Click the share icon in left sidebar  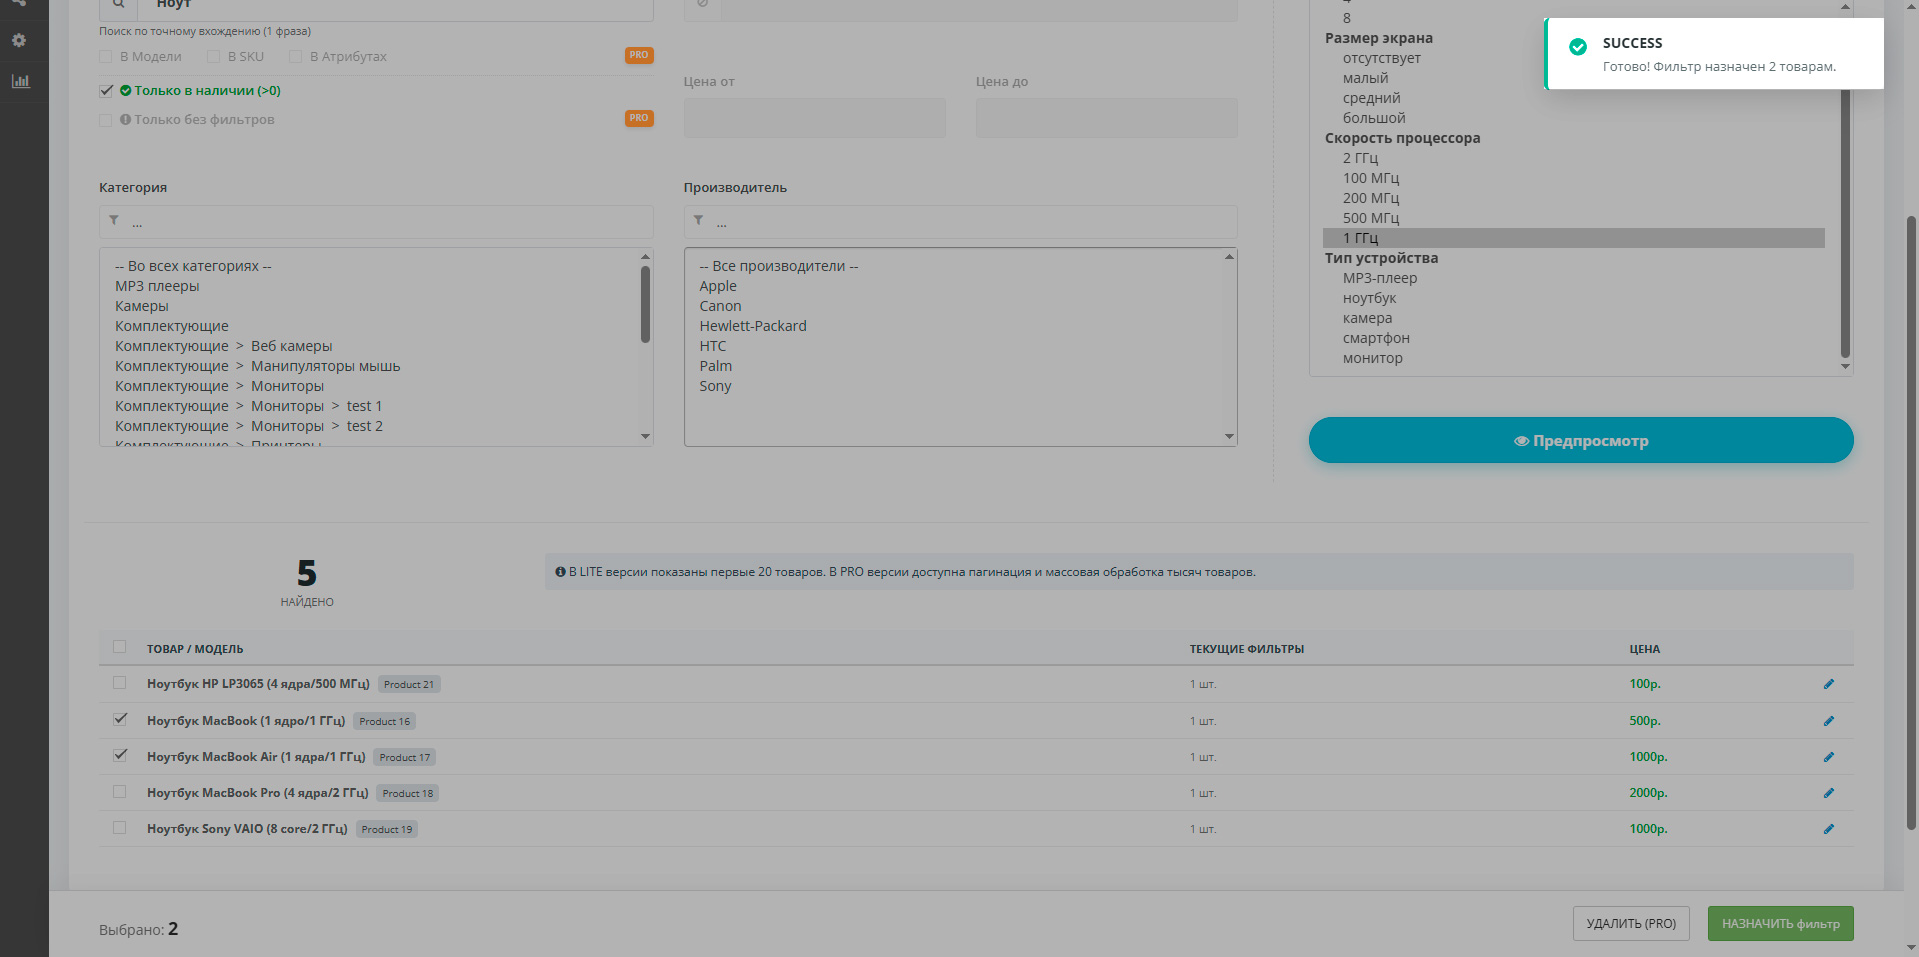(x=19, y=3)
